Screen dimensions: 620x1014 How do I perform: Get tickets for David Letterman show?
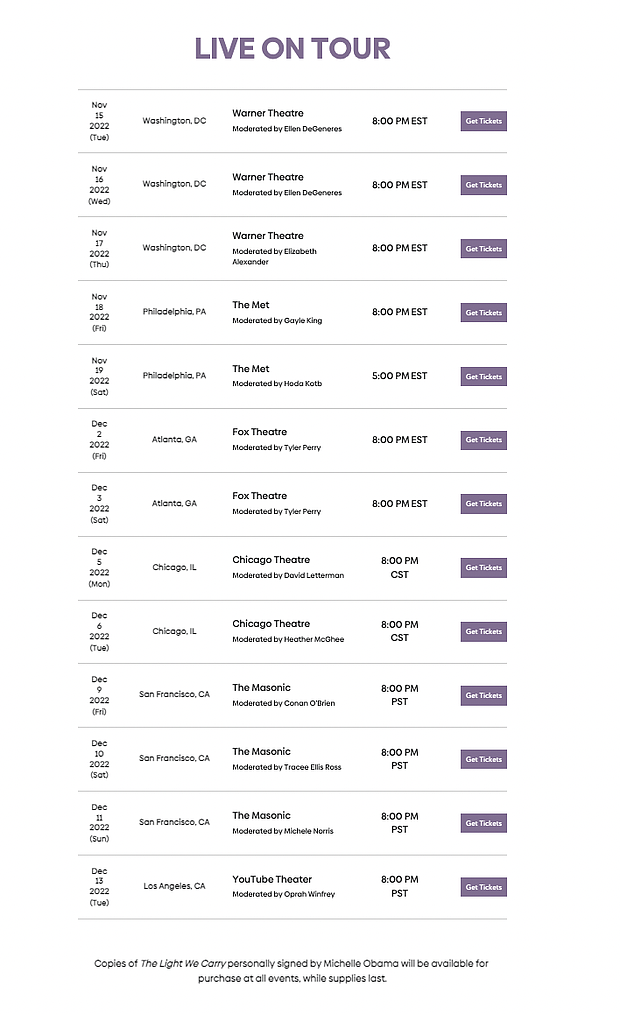click(483, 568)
